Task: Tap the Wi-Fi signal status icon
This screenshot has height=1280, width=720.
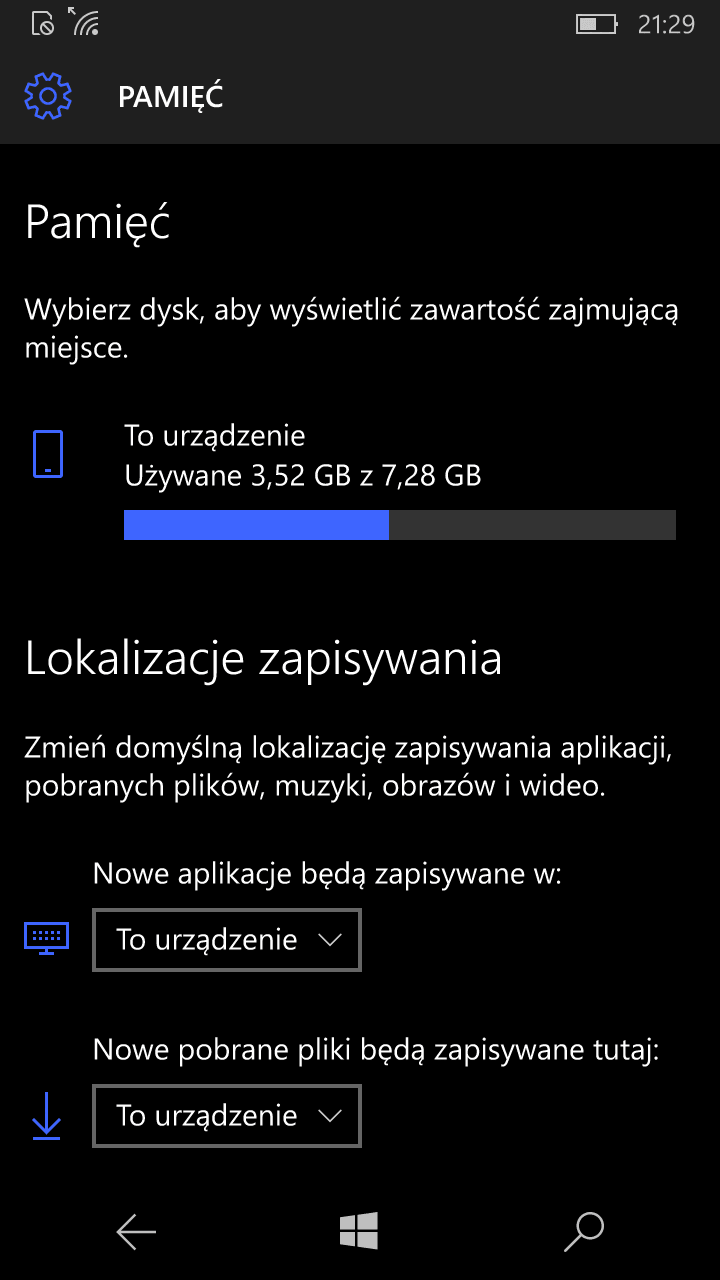Action: tap(83, 21)
